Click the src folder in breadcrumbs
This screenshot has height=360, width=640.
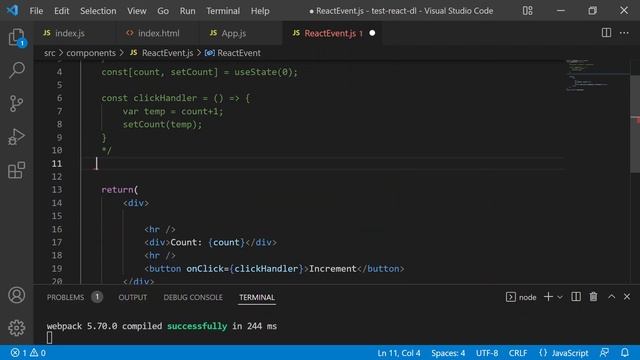[x=49, y=53]
